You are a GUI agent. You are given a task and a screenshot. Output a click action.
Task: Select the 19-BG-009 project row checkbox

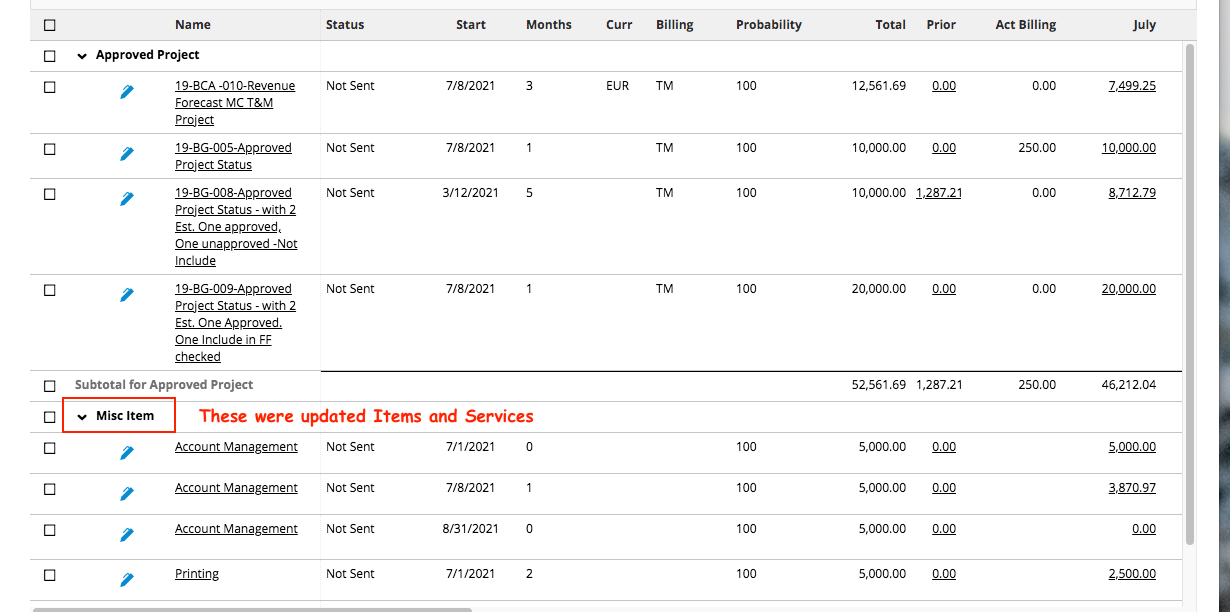pos(50,291)
